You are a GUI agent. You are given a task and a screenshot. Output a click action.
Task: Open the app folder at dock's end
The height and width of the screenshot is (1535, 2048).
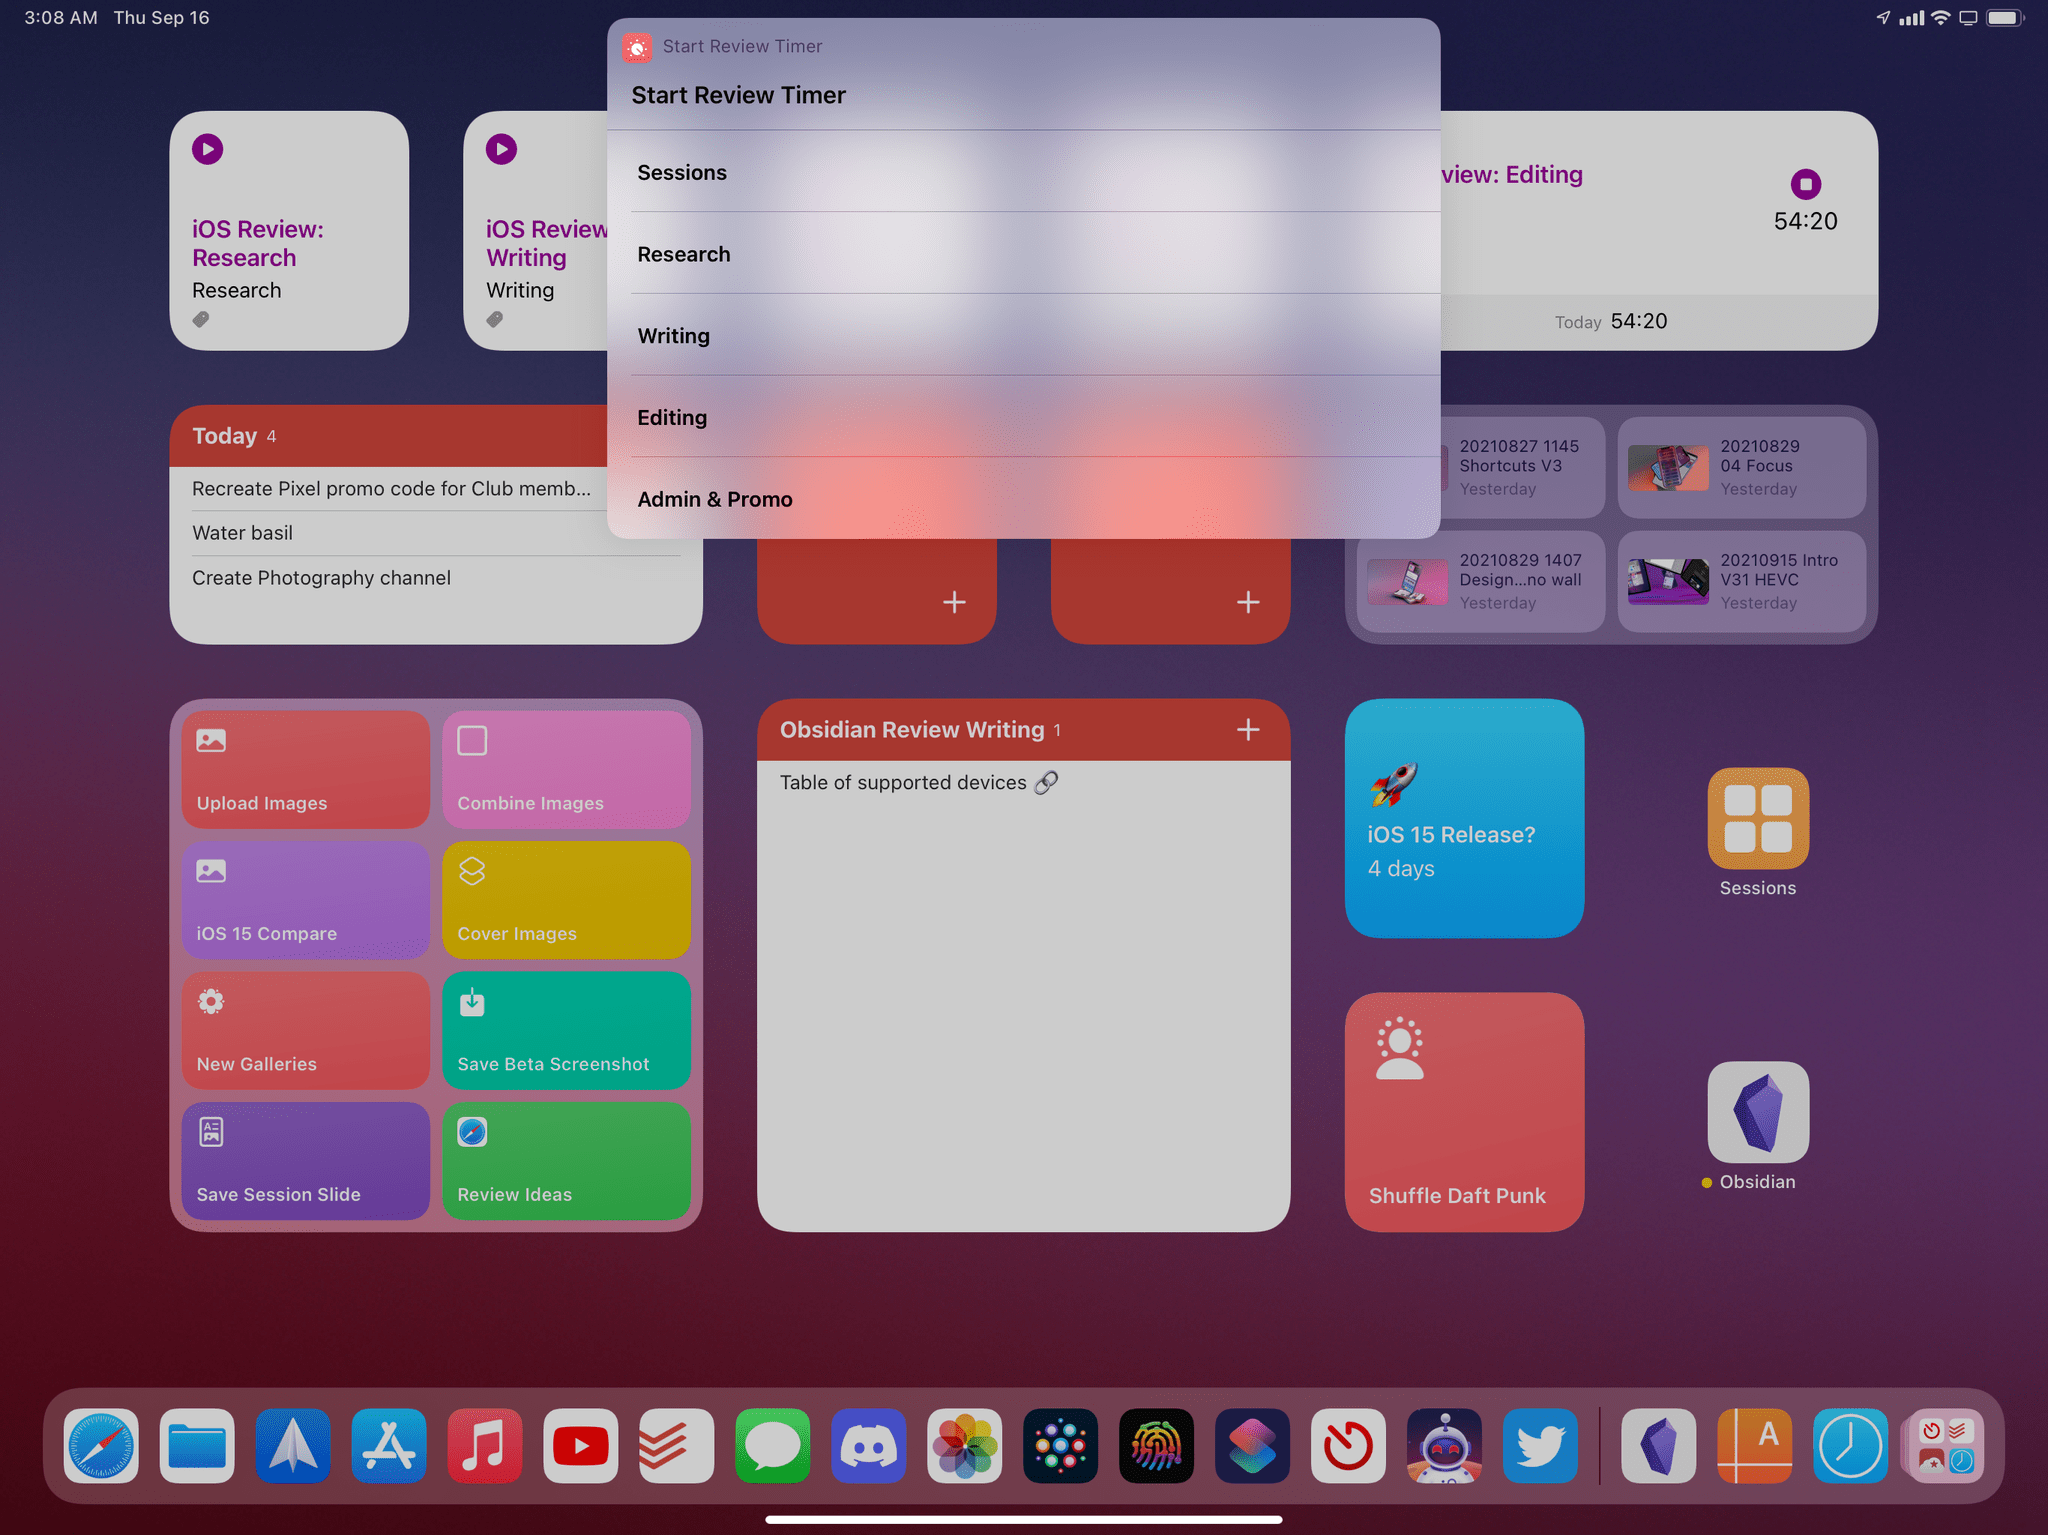click(x=1946, y=1445)
